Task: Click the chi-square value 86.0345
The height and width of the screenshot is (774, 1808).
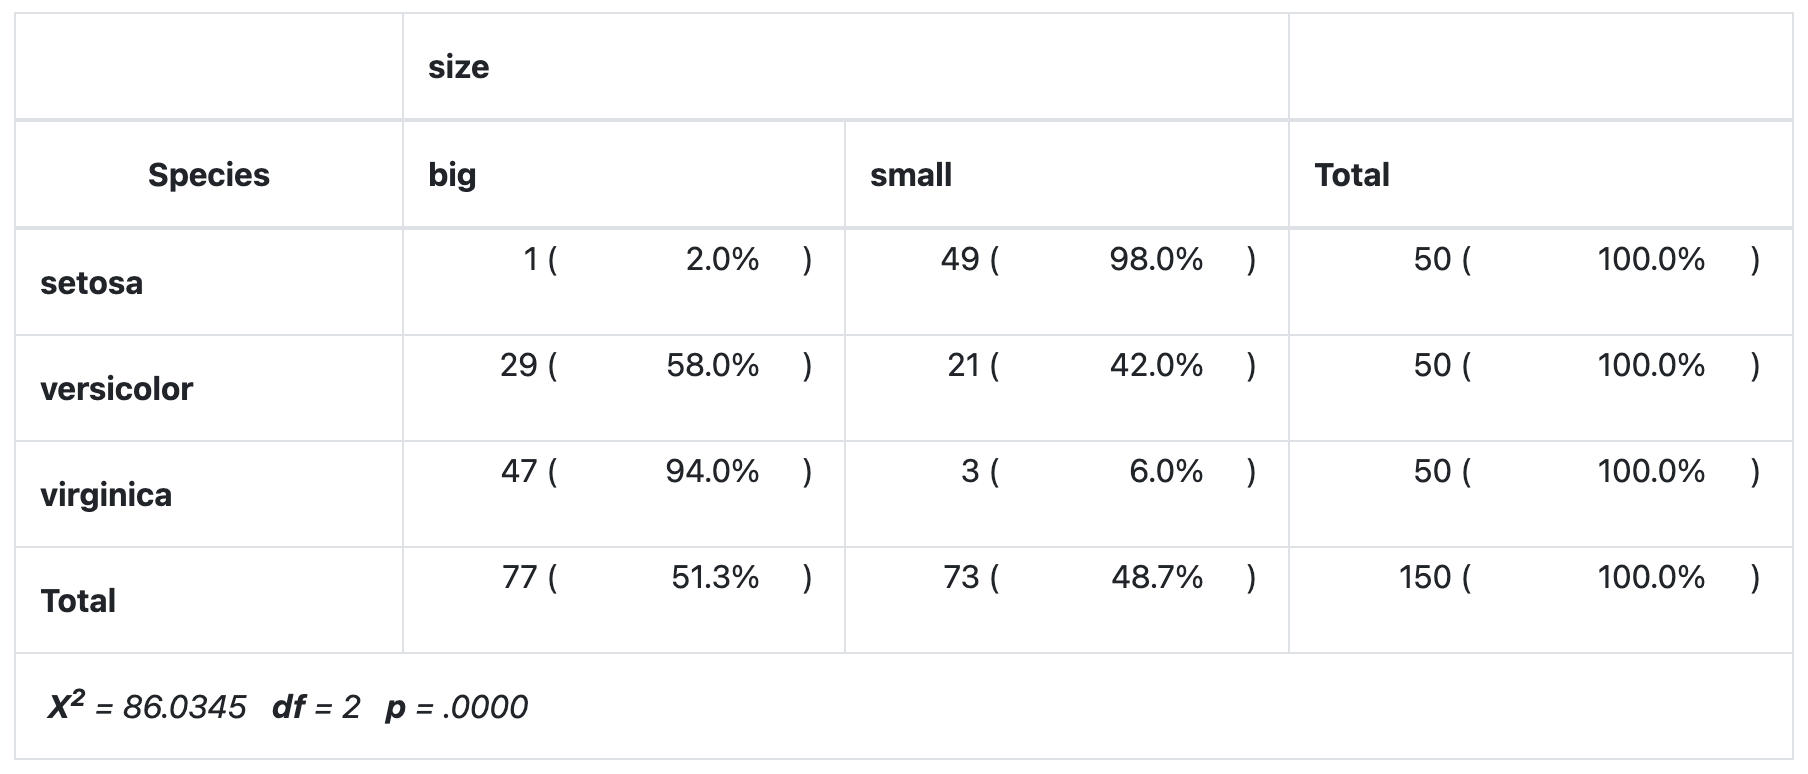Action: point(184,708)
